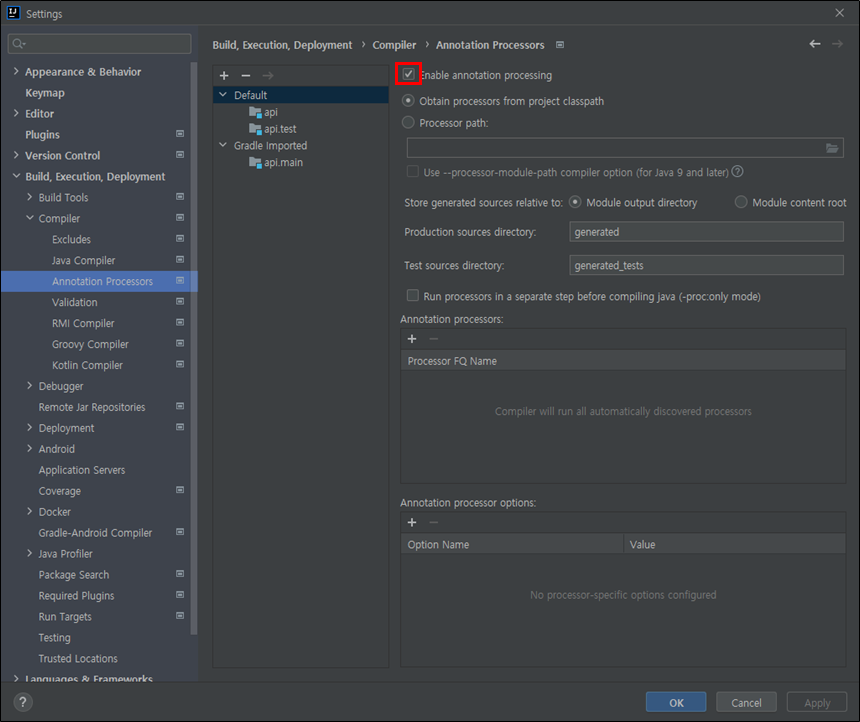The width and height of the screenshot is (860, 722).
Task: Open the Trusted Locations page
Action: pos(78,658)
